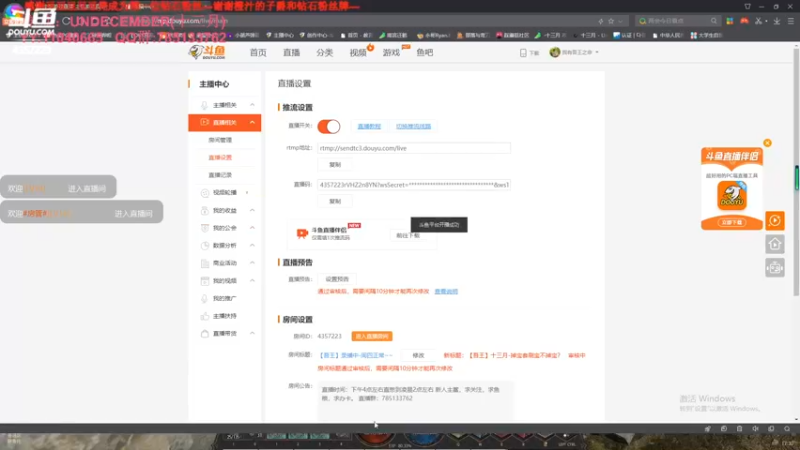Click the browser search box

[x=678, y=21]
